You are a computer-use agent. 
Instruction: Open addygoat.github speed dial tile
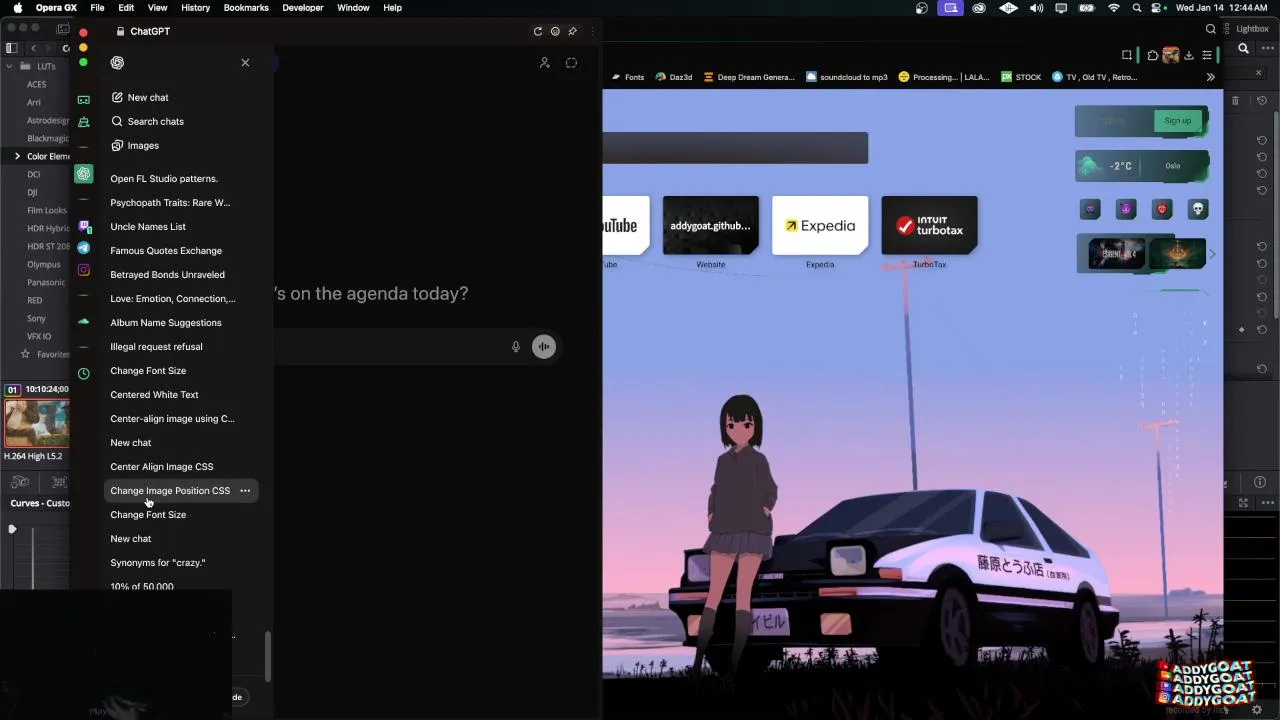point(711,226)
